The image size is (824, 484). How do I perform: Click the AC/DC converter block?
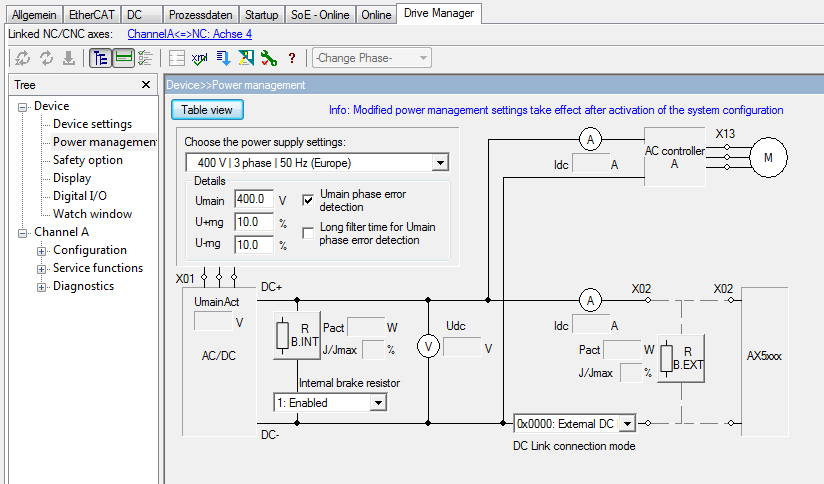(x=219, y=364)
